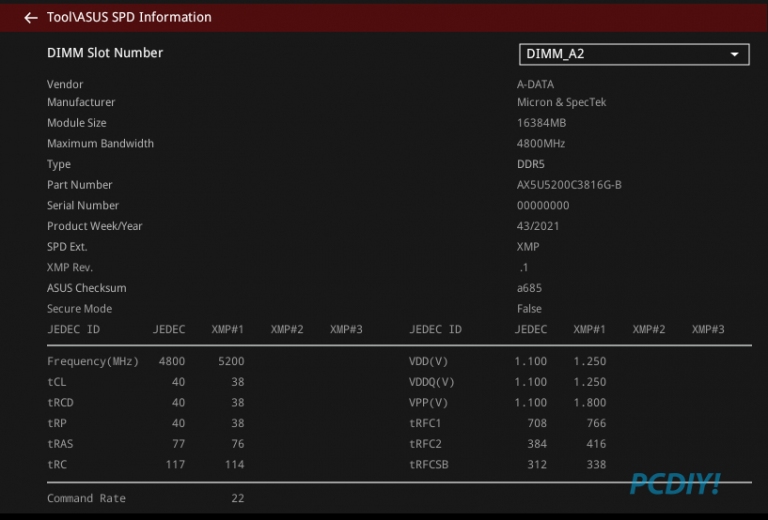
Task: Click the Vendor value A-DATA
Action: pyautogui.click(x=535, y=84)
